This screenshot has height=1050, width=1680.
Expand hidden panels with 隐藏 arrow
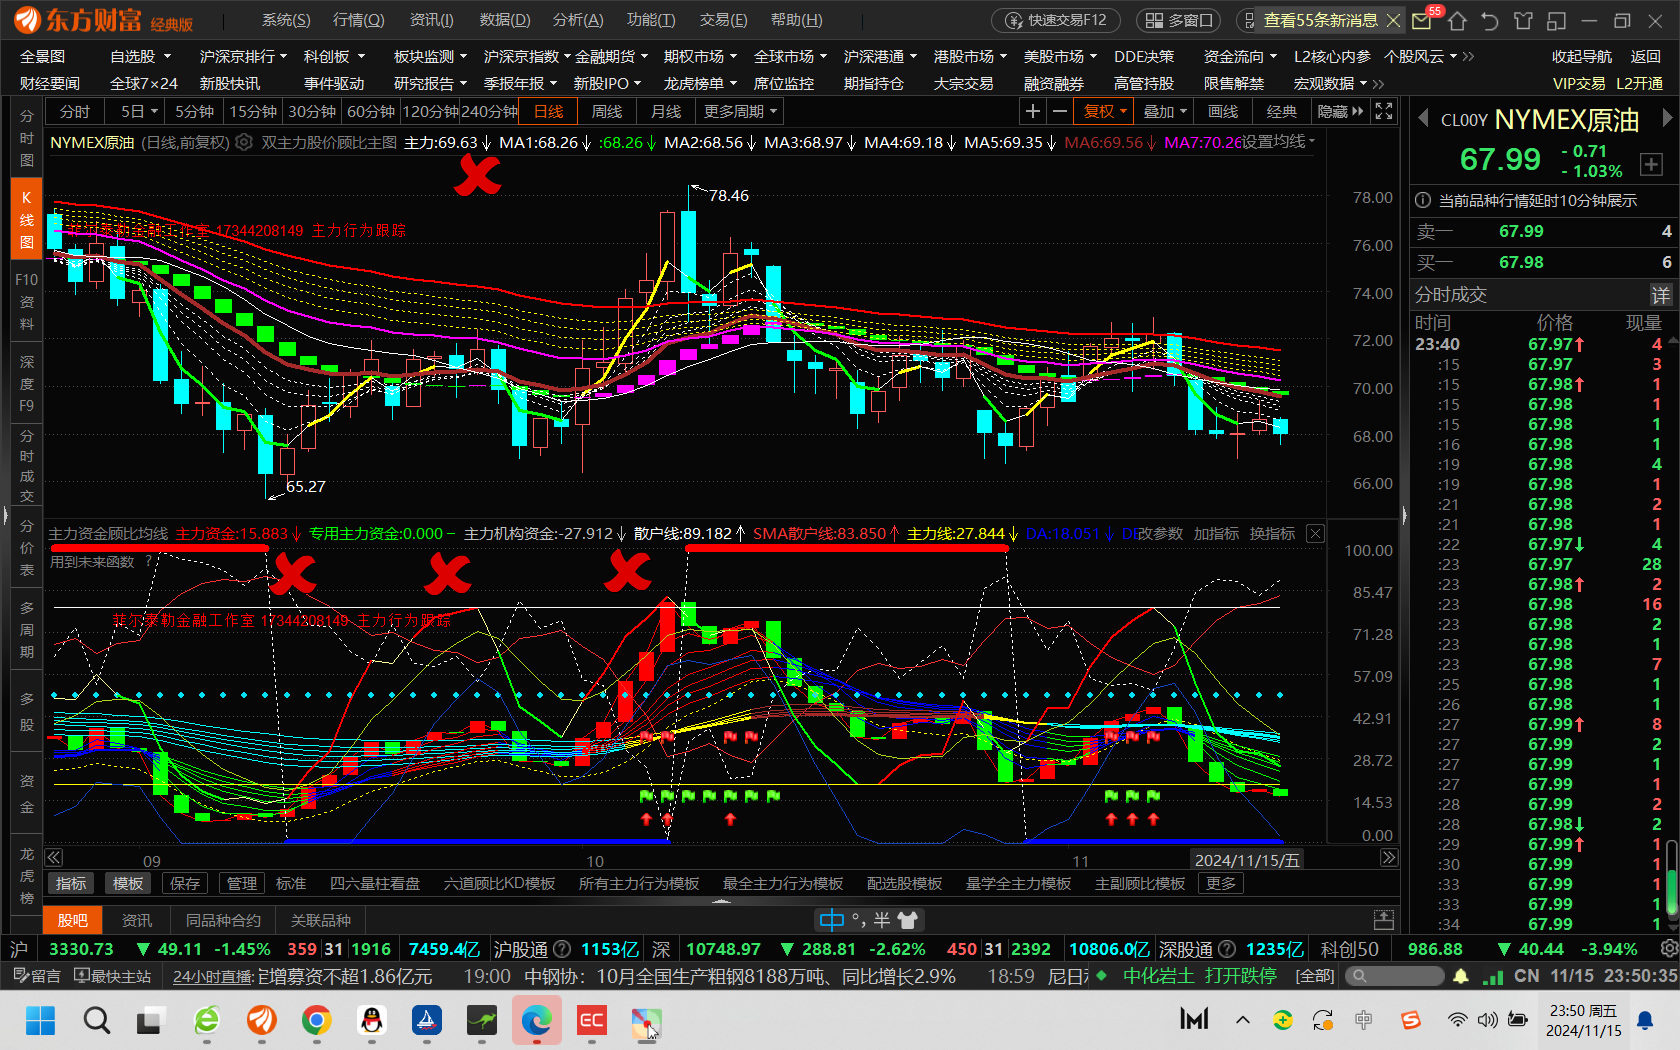[x=1340, y=112]
